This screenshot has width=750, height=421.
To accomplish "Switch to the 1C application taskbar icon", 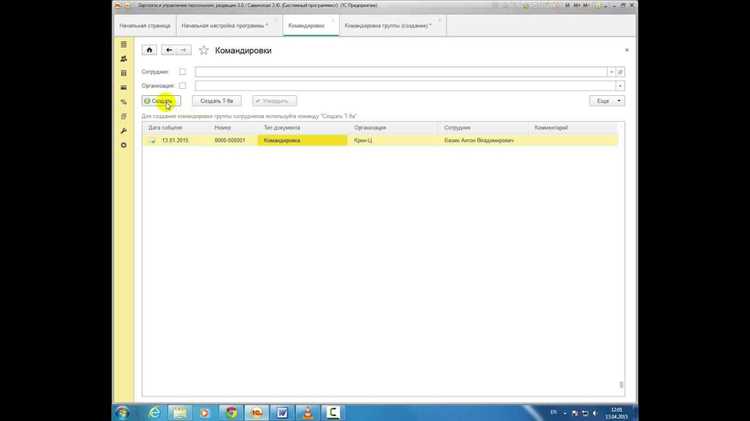I will [x=257, y=412].
